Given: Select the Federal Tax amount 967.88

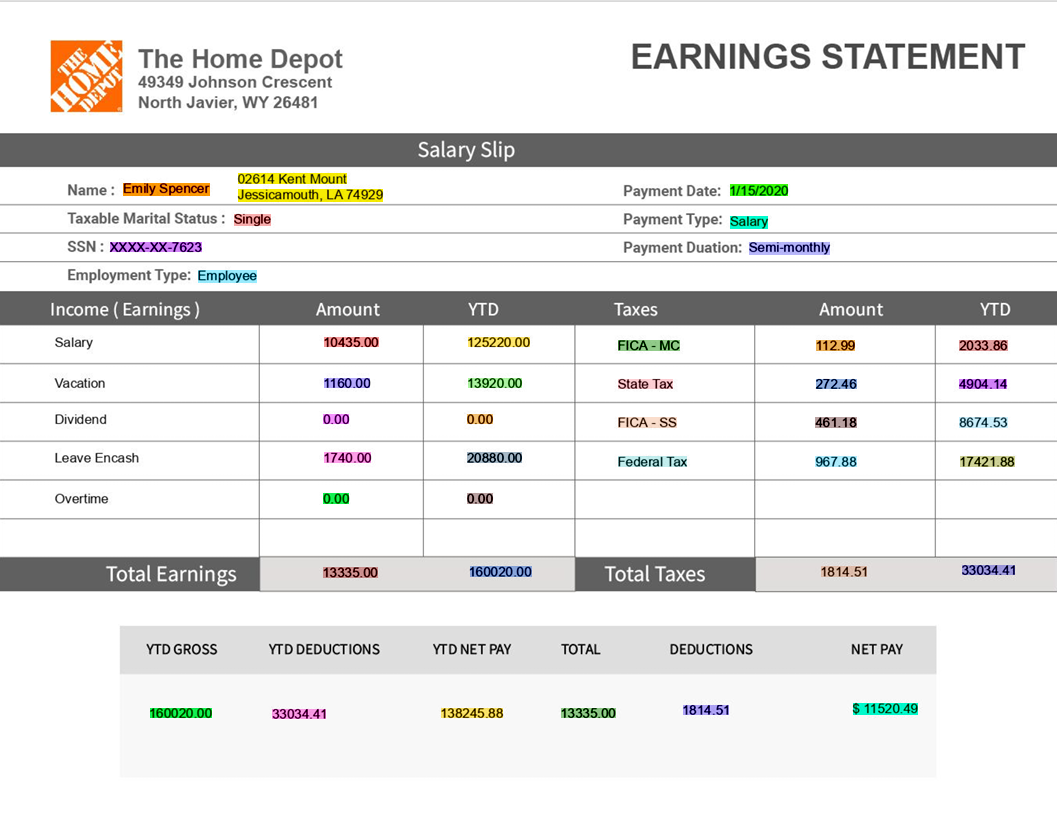Looking at the screenshot, I should (x=836, y=462).
